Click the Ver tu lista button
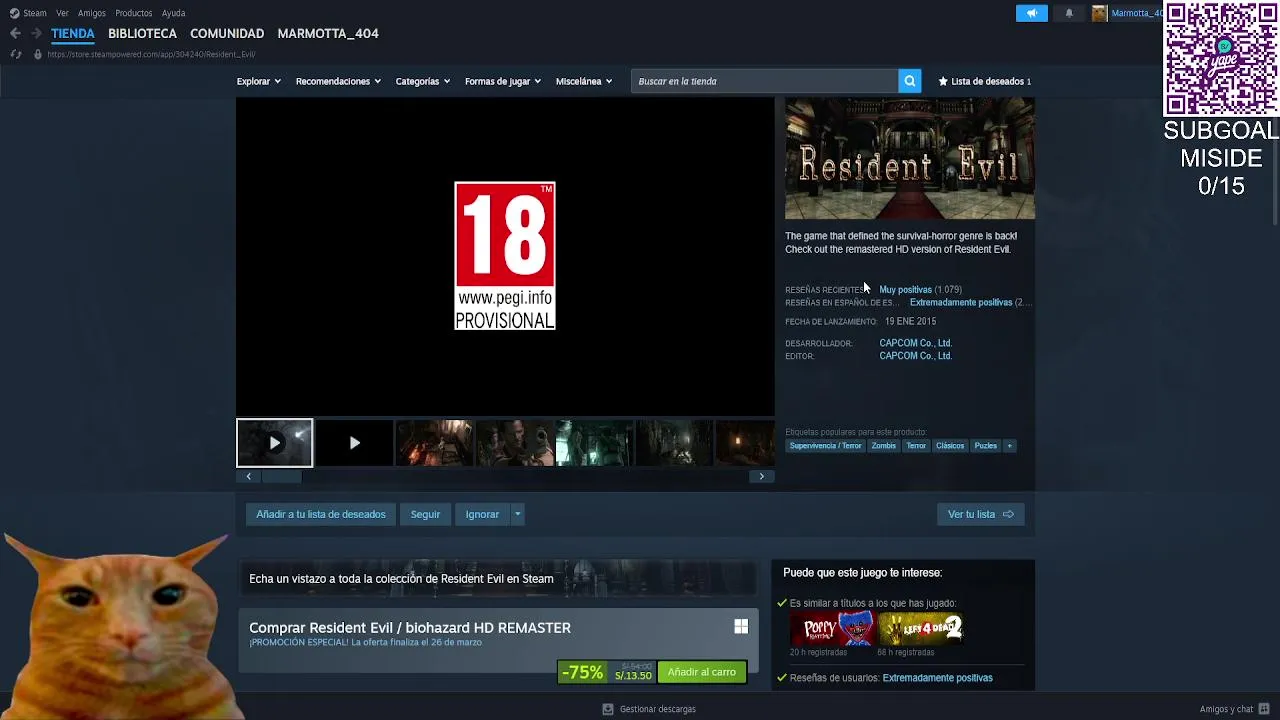 click(980, 514)
